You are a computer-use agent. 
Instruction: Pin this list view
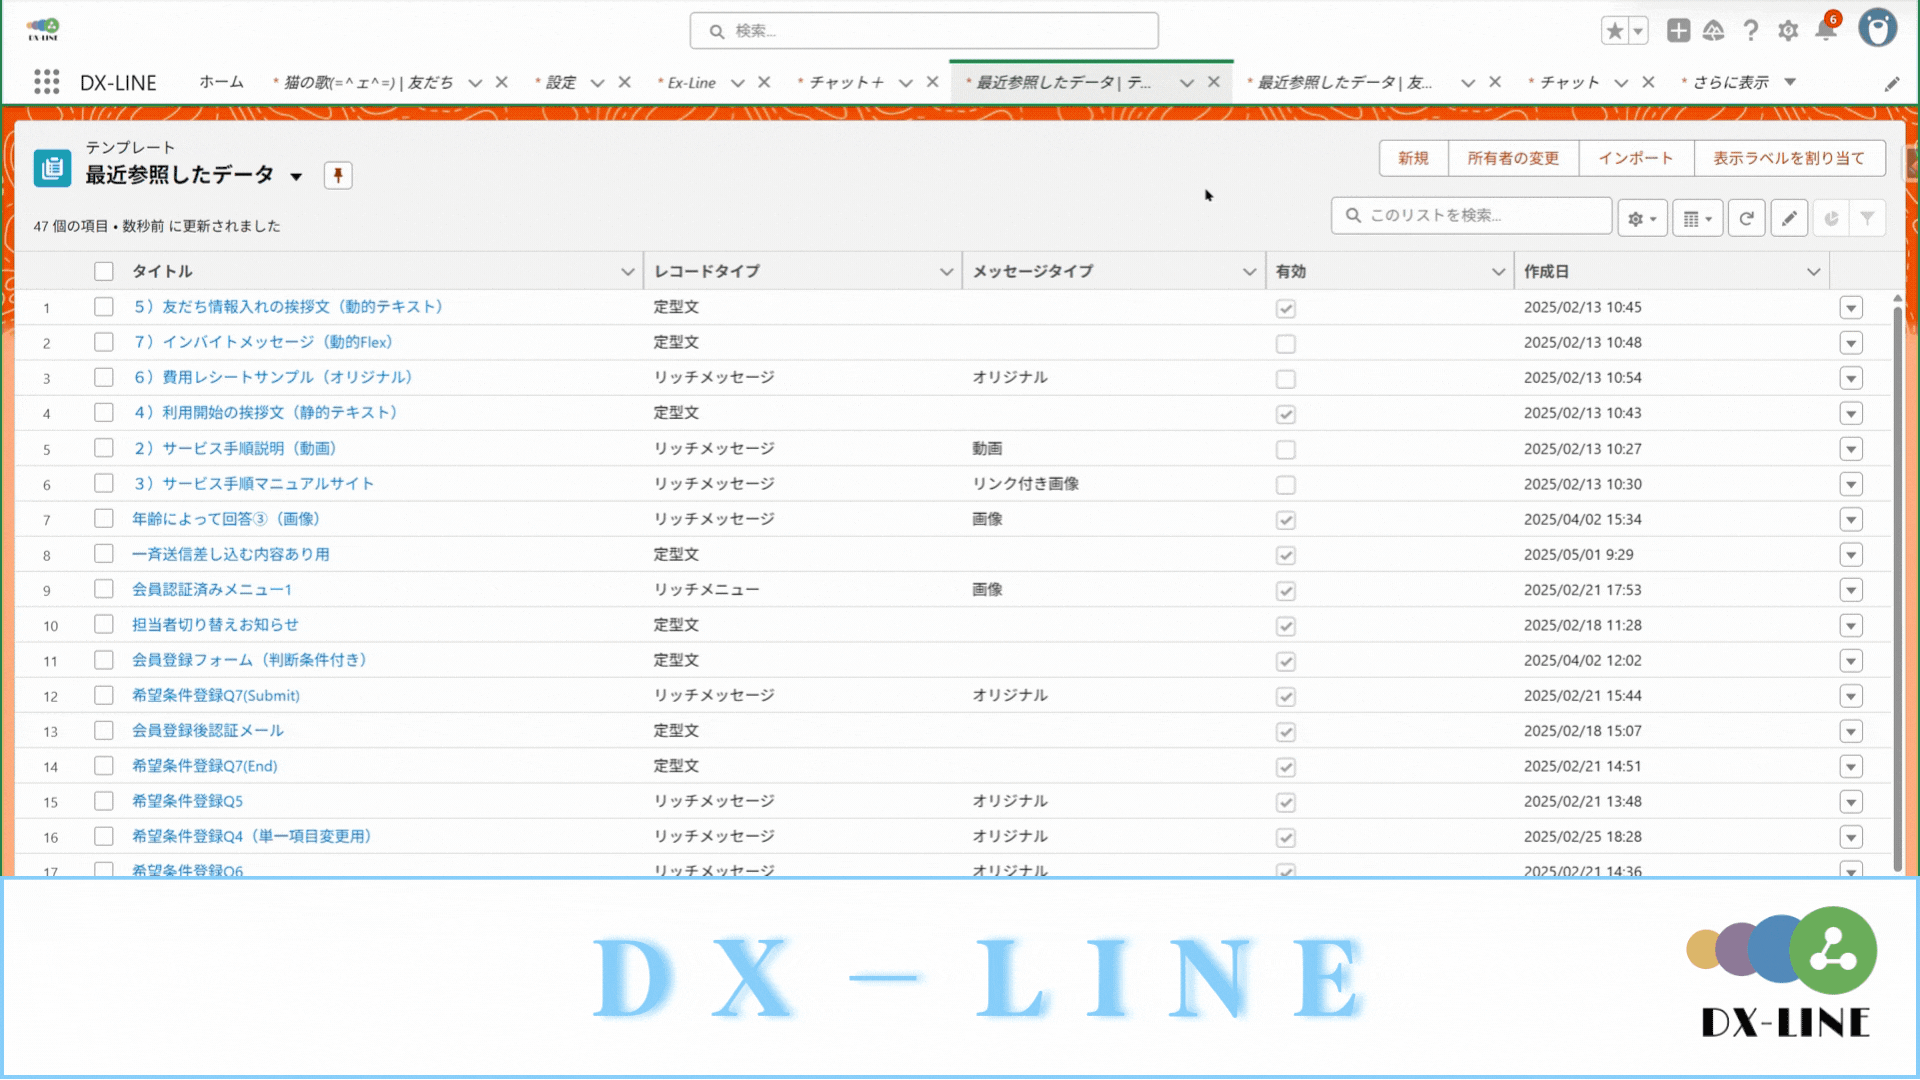pyautogui.click(x=338, y=176)
